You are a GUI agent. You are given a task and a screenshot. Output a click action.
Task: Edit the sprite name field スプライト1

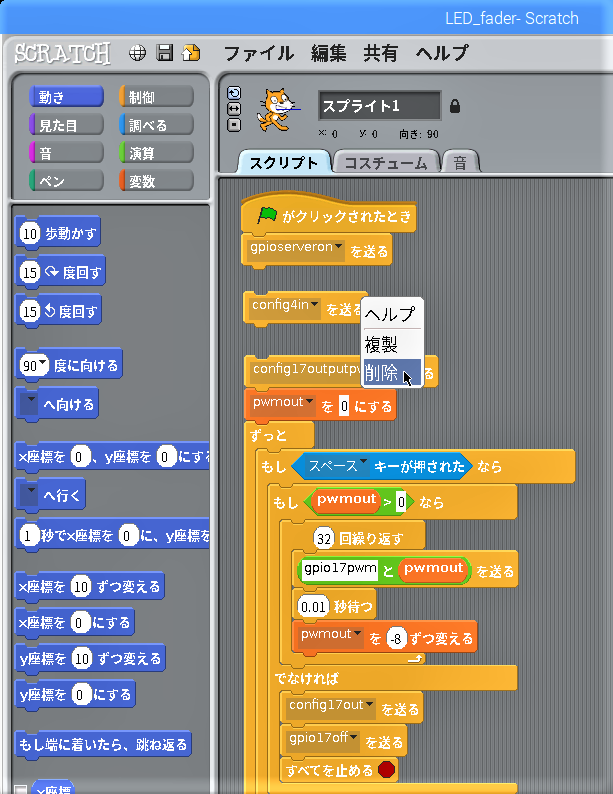pyautogui.click(x=380, y=106)
